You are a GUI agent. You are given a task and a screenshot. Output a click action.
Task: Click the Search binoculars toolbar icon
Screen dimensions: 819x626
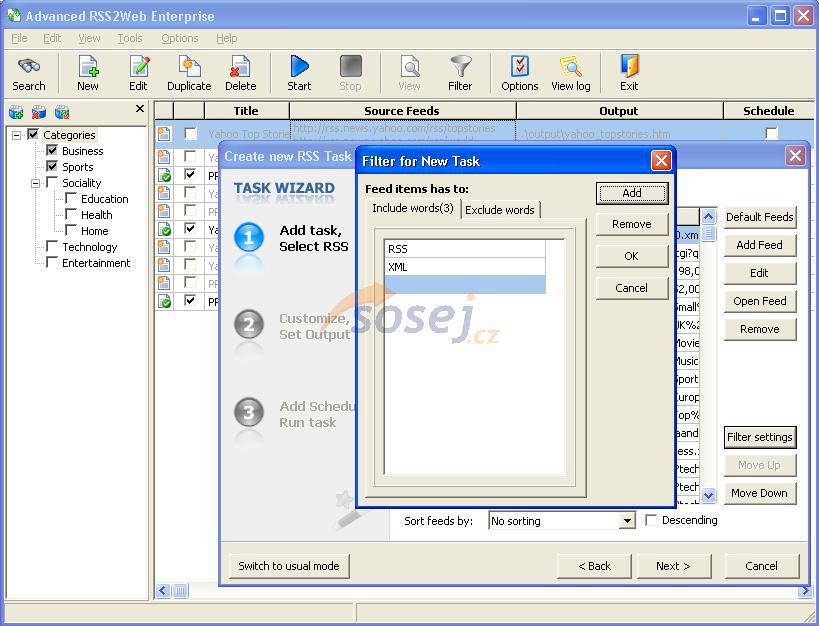click(x=29, y=67)
